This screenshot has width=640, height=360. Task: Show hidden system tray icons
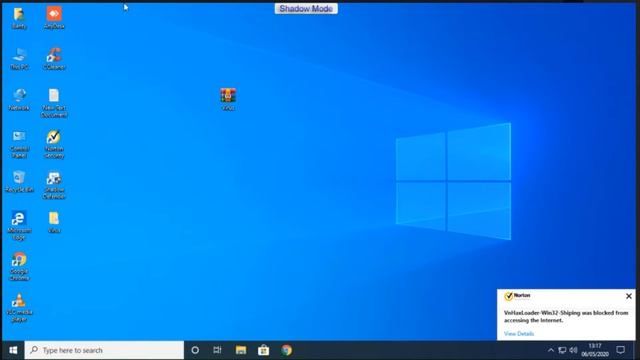551,350
